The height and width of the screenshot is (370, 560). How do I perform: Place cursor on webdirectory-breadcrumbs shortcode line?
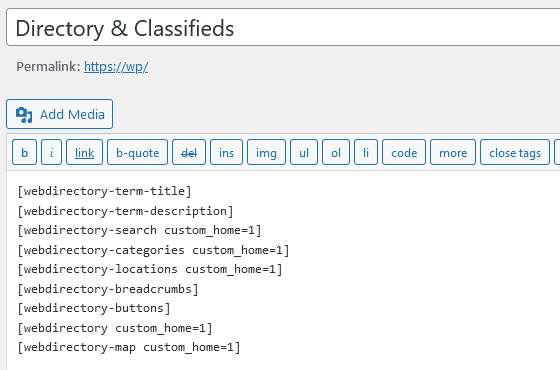(108, 289)
